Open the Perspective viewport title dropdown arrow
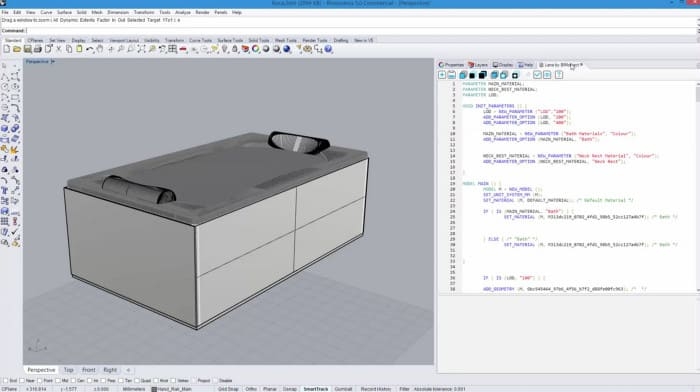Screen dimensions: 700x392 tap(53, 62)
